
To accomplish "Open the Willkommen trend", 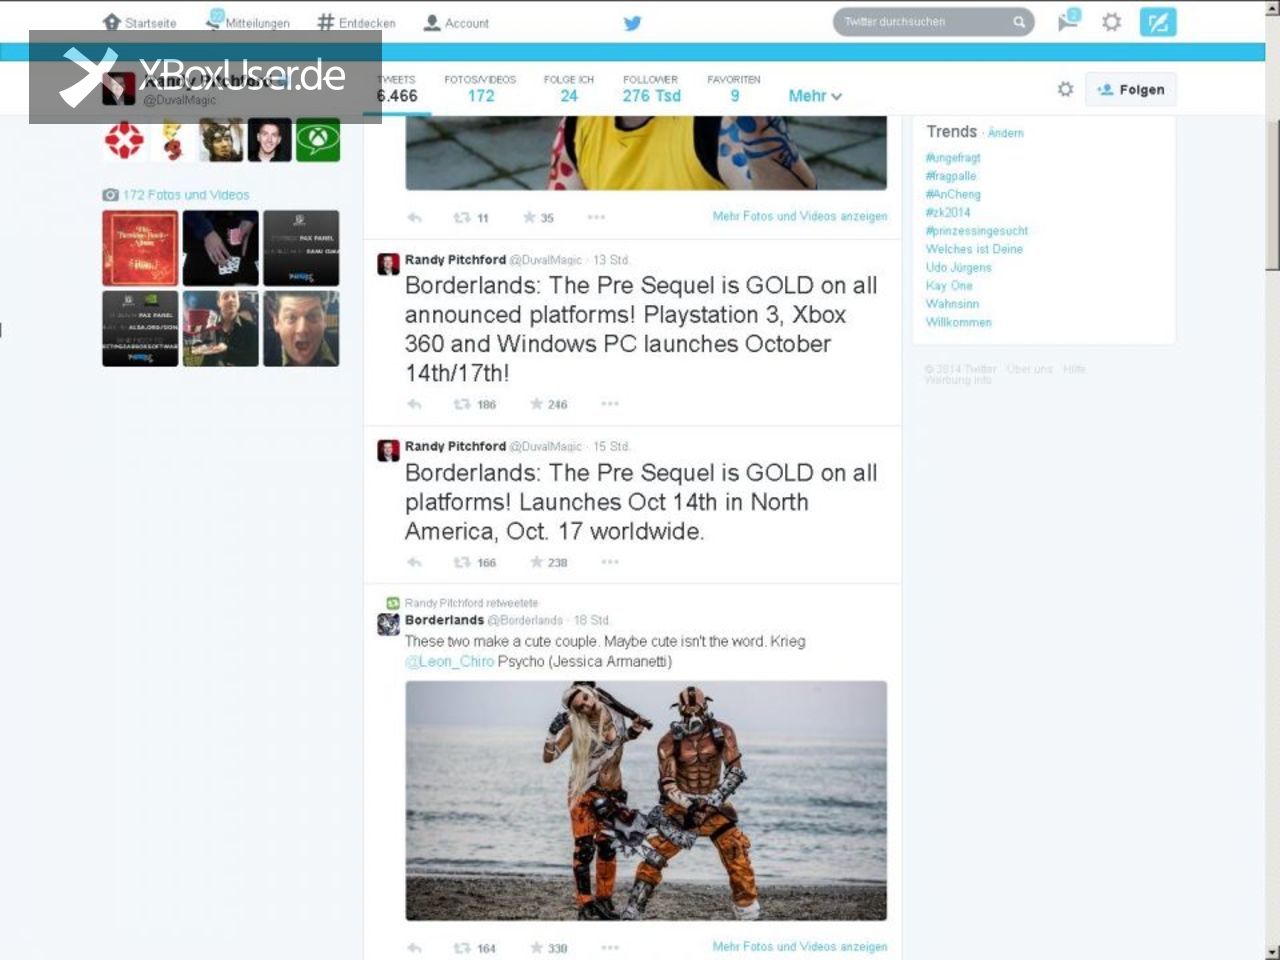I will [959, 322].
